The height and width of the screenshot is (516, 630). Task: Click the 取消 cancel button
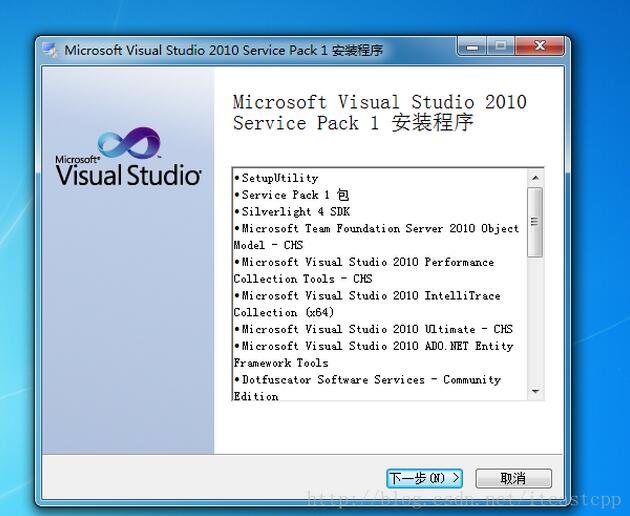click(513, 478)
